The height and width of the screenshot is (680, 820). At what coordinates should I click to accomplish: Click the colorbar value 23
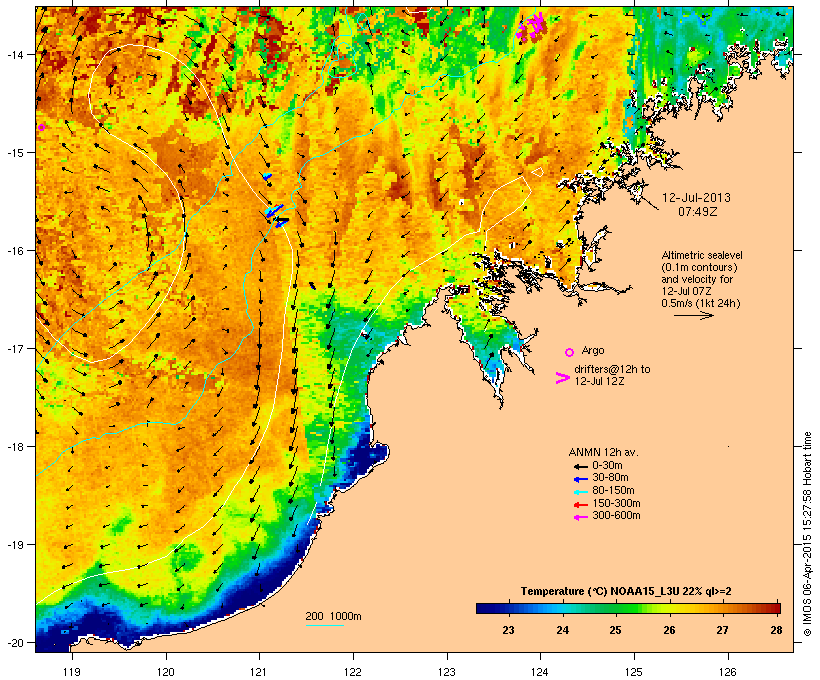508,630
